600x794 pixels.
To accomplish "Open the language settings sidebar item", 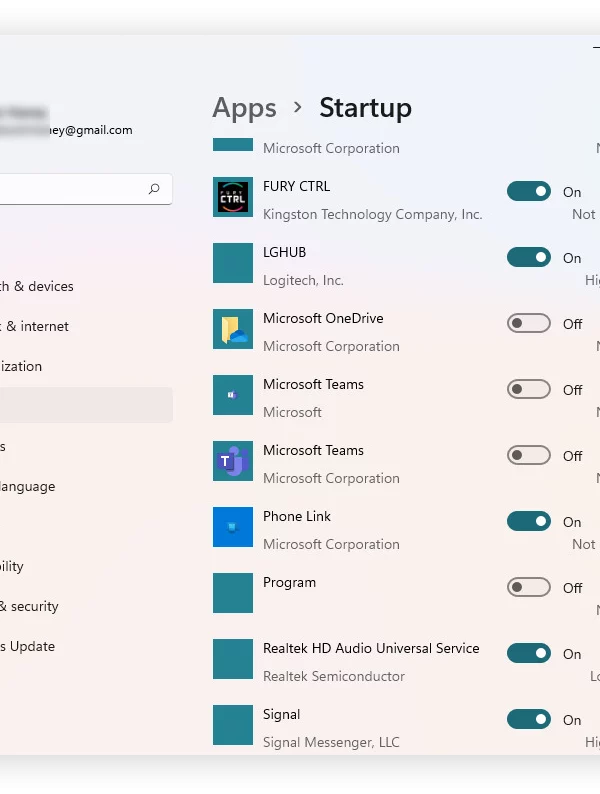I will 28,487.
